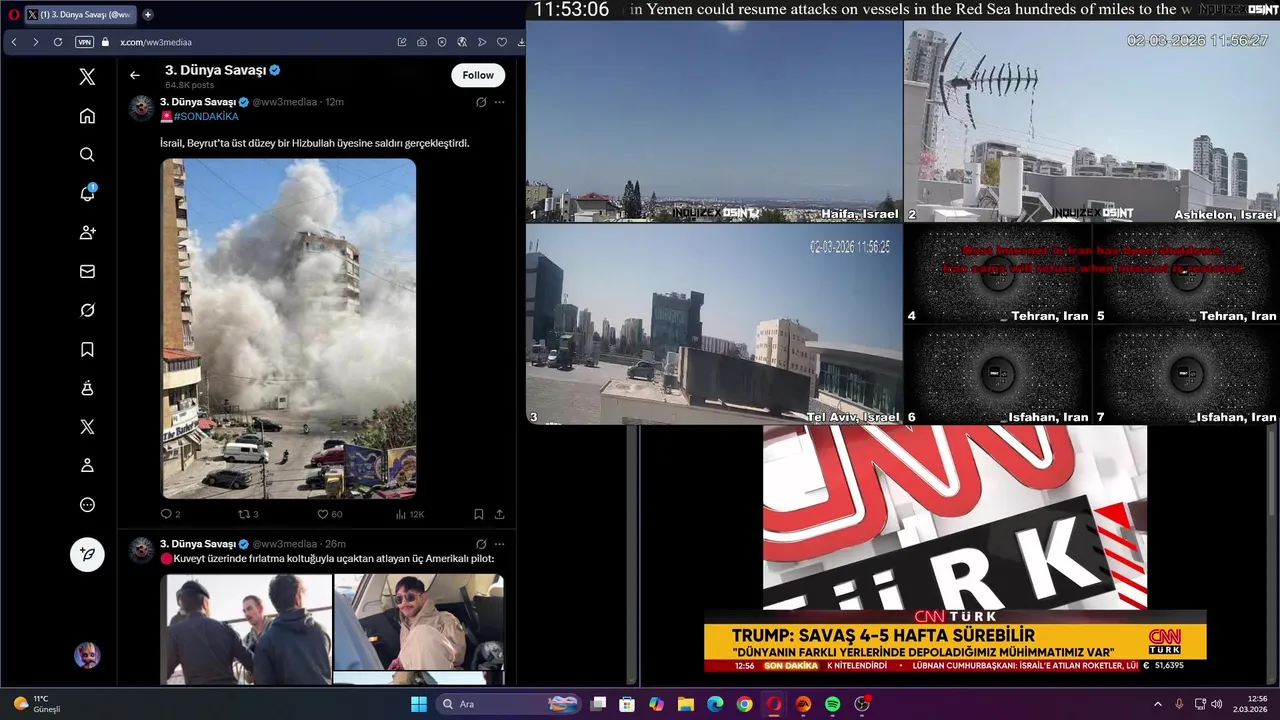The width and height of the screenshot is (1280, 720).
Task: Select Tehran, Iran camera feed 4
Action: coord(997,273)
